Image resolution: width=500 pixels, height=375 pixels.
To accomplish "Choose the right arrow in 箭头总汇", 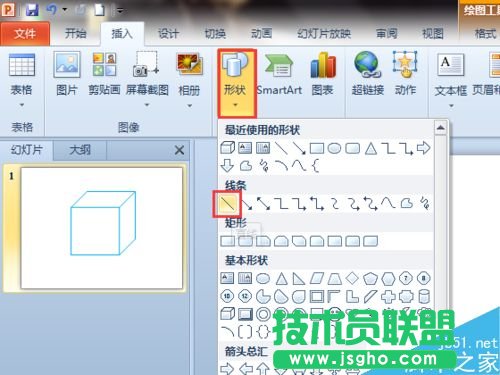I will pyautogui.click(x=227, y=368).
